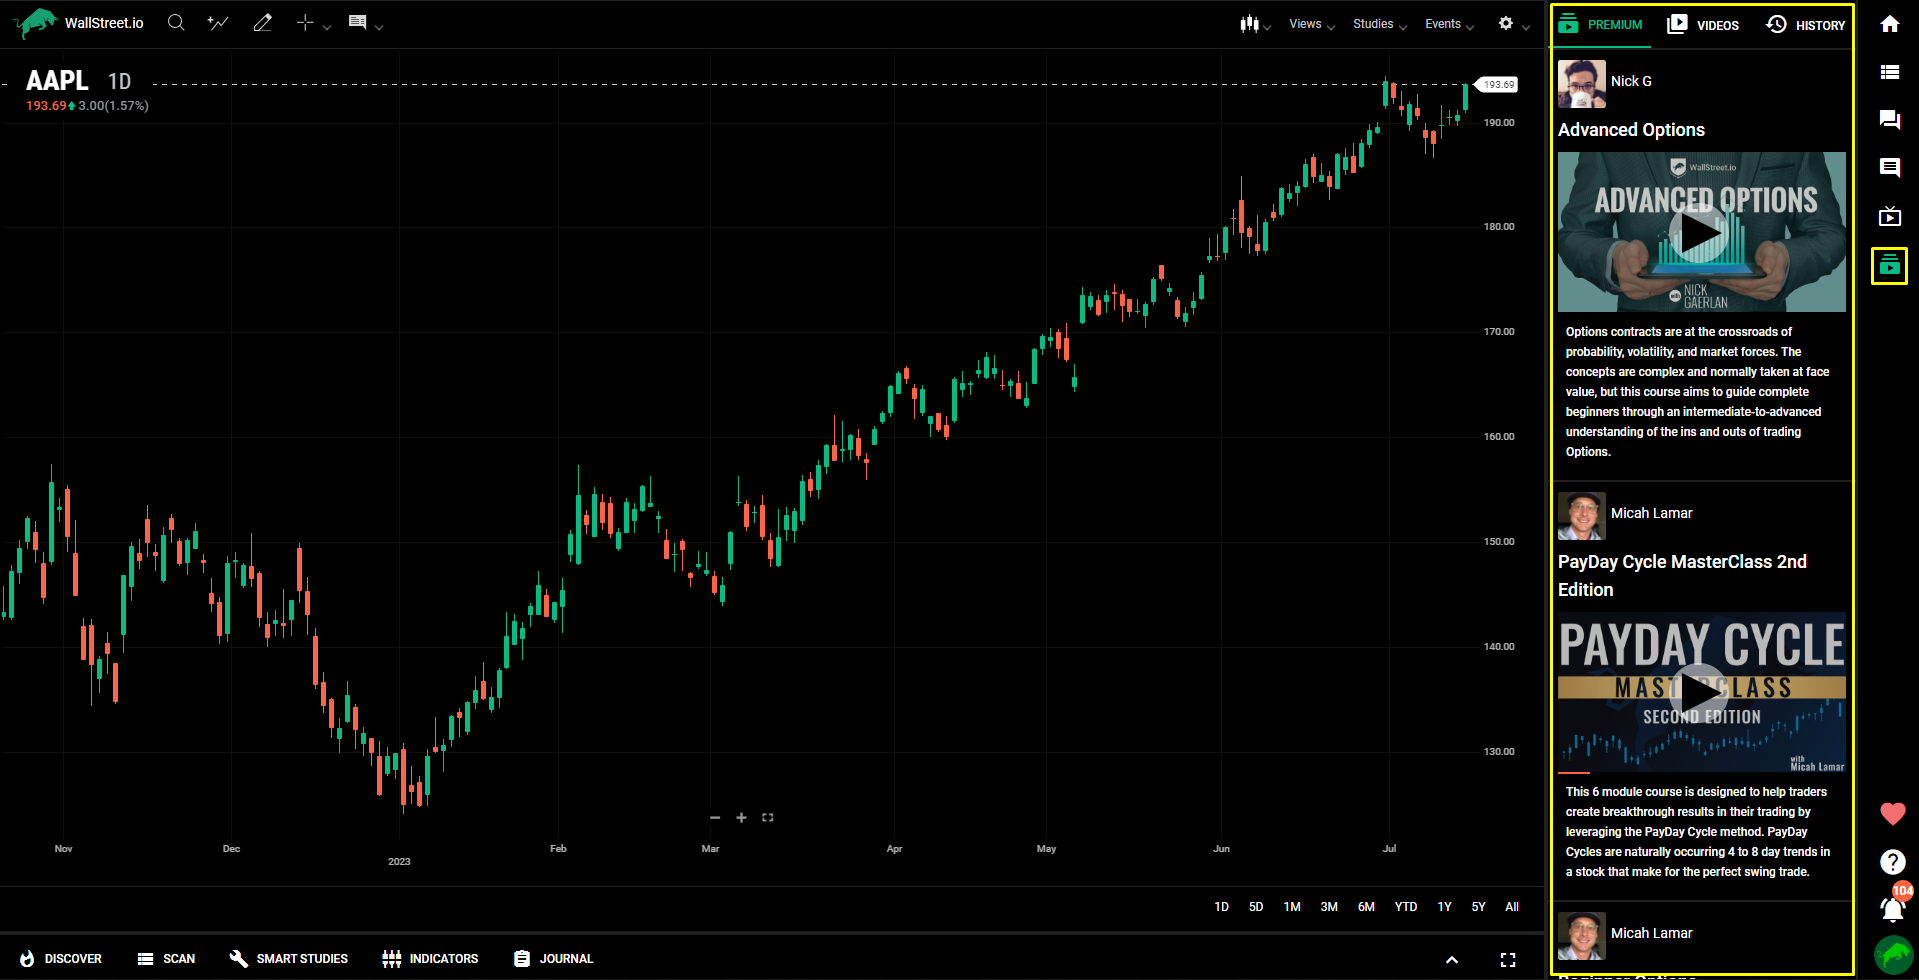Open the DISCOVER bottom tab
Screen dimensions: 1919x980
pyautogui.click(x=61, y=959)
